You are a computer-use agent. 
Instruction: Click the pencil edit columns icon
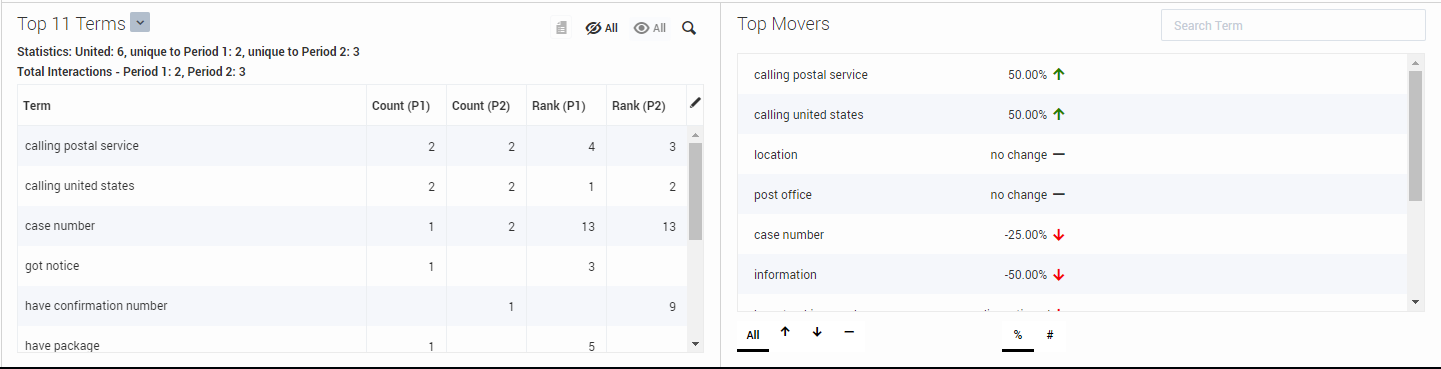(696, 102)
